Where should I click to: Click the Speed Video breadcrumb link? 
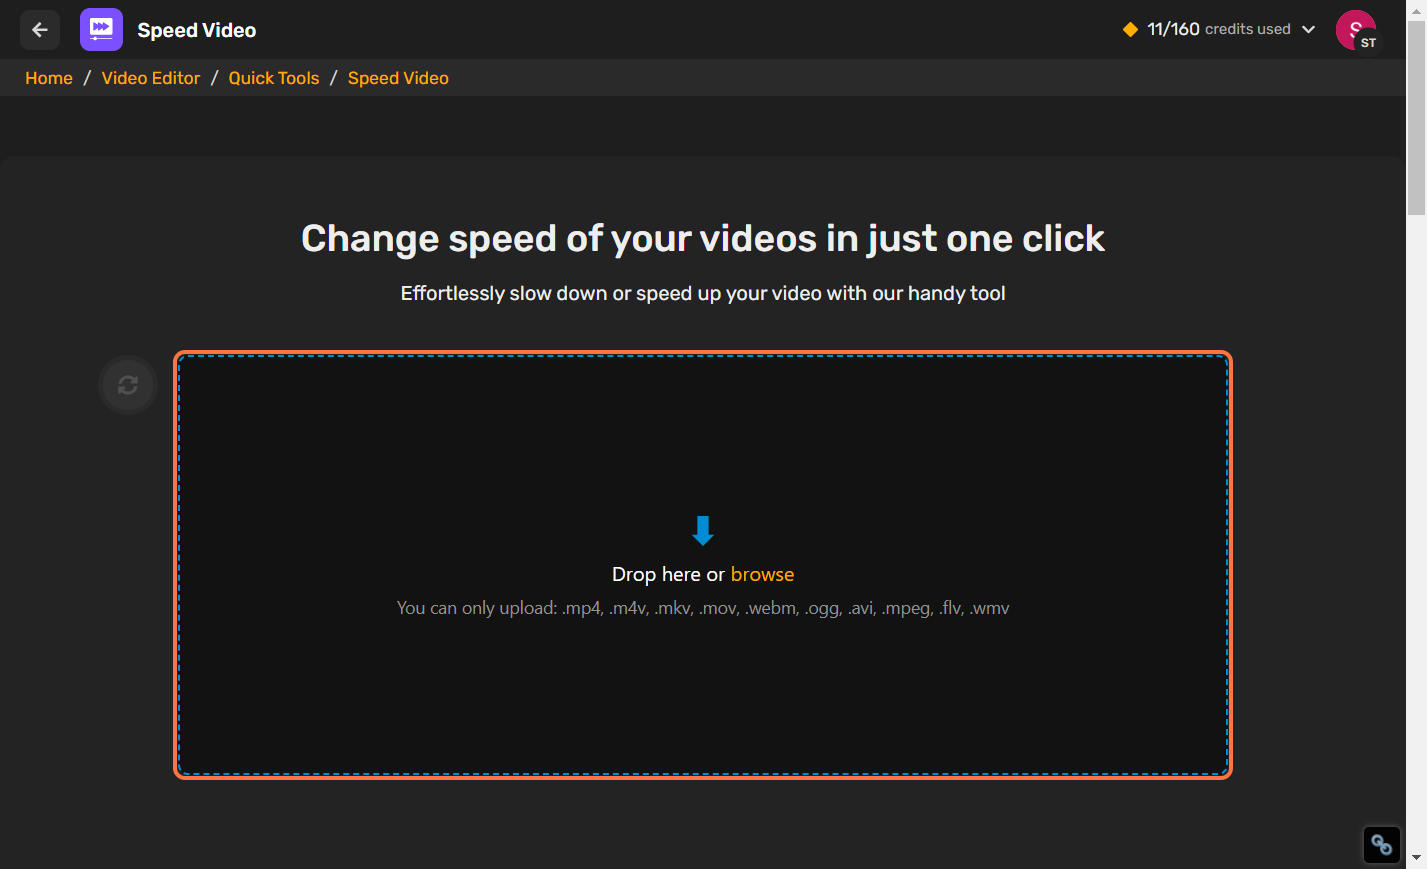pyautogui.click(x=398, y=78)
